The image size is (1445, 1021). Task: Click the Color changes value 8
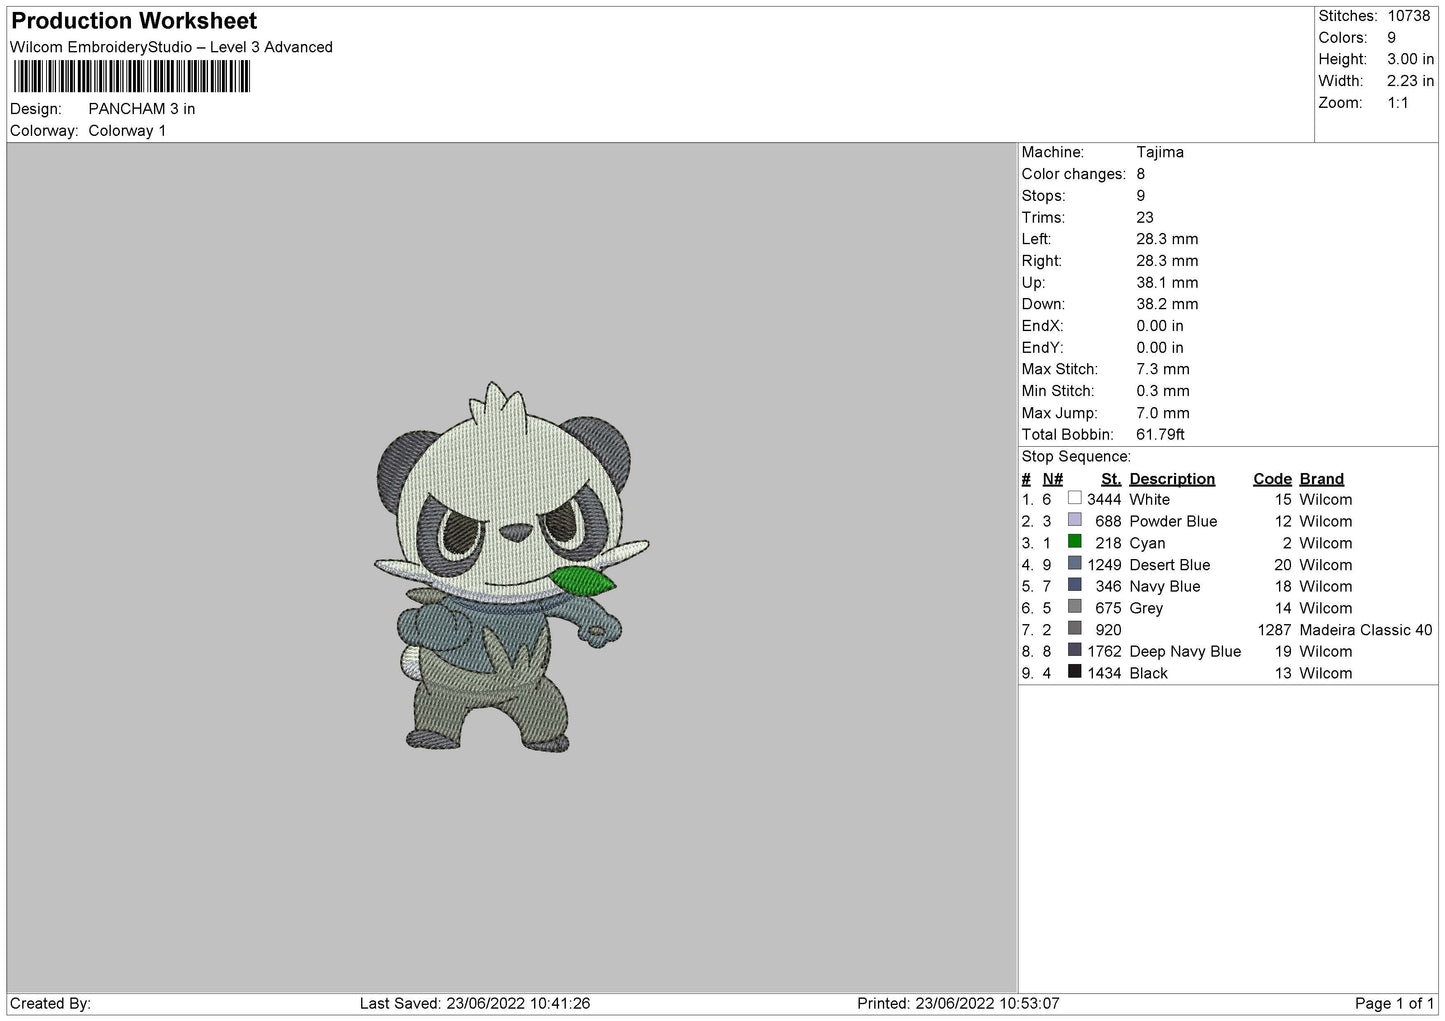(x=1141, y=174)
